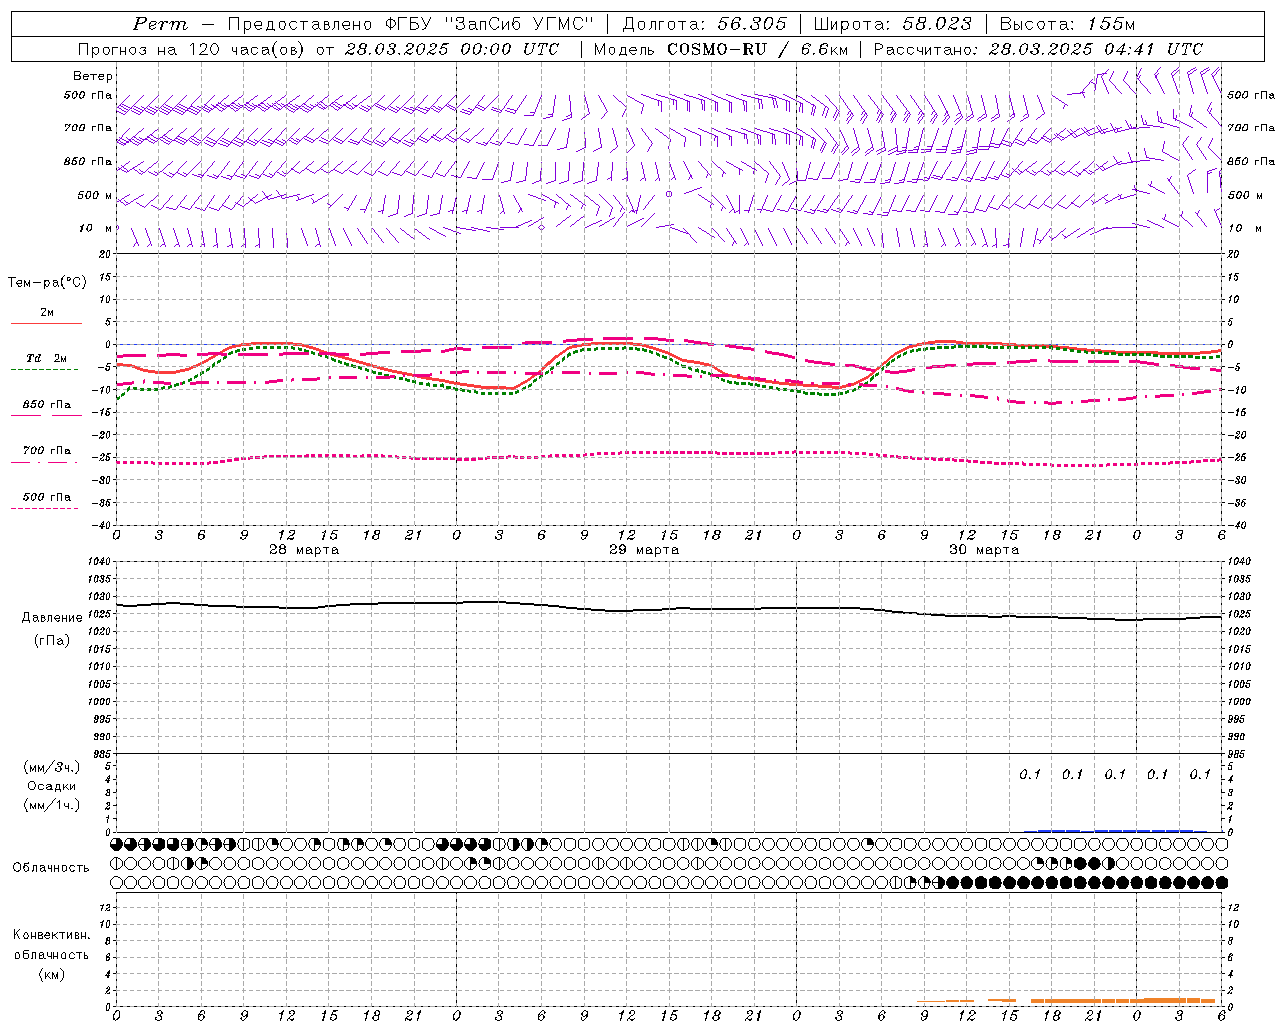This screenshot has width=1280, height=1024.
Task: Click the 'Осадки' precipitation label
Action: coord(52,786)
